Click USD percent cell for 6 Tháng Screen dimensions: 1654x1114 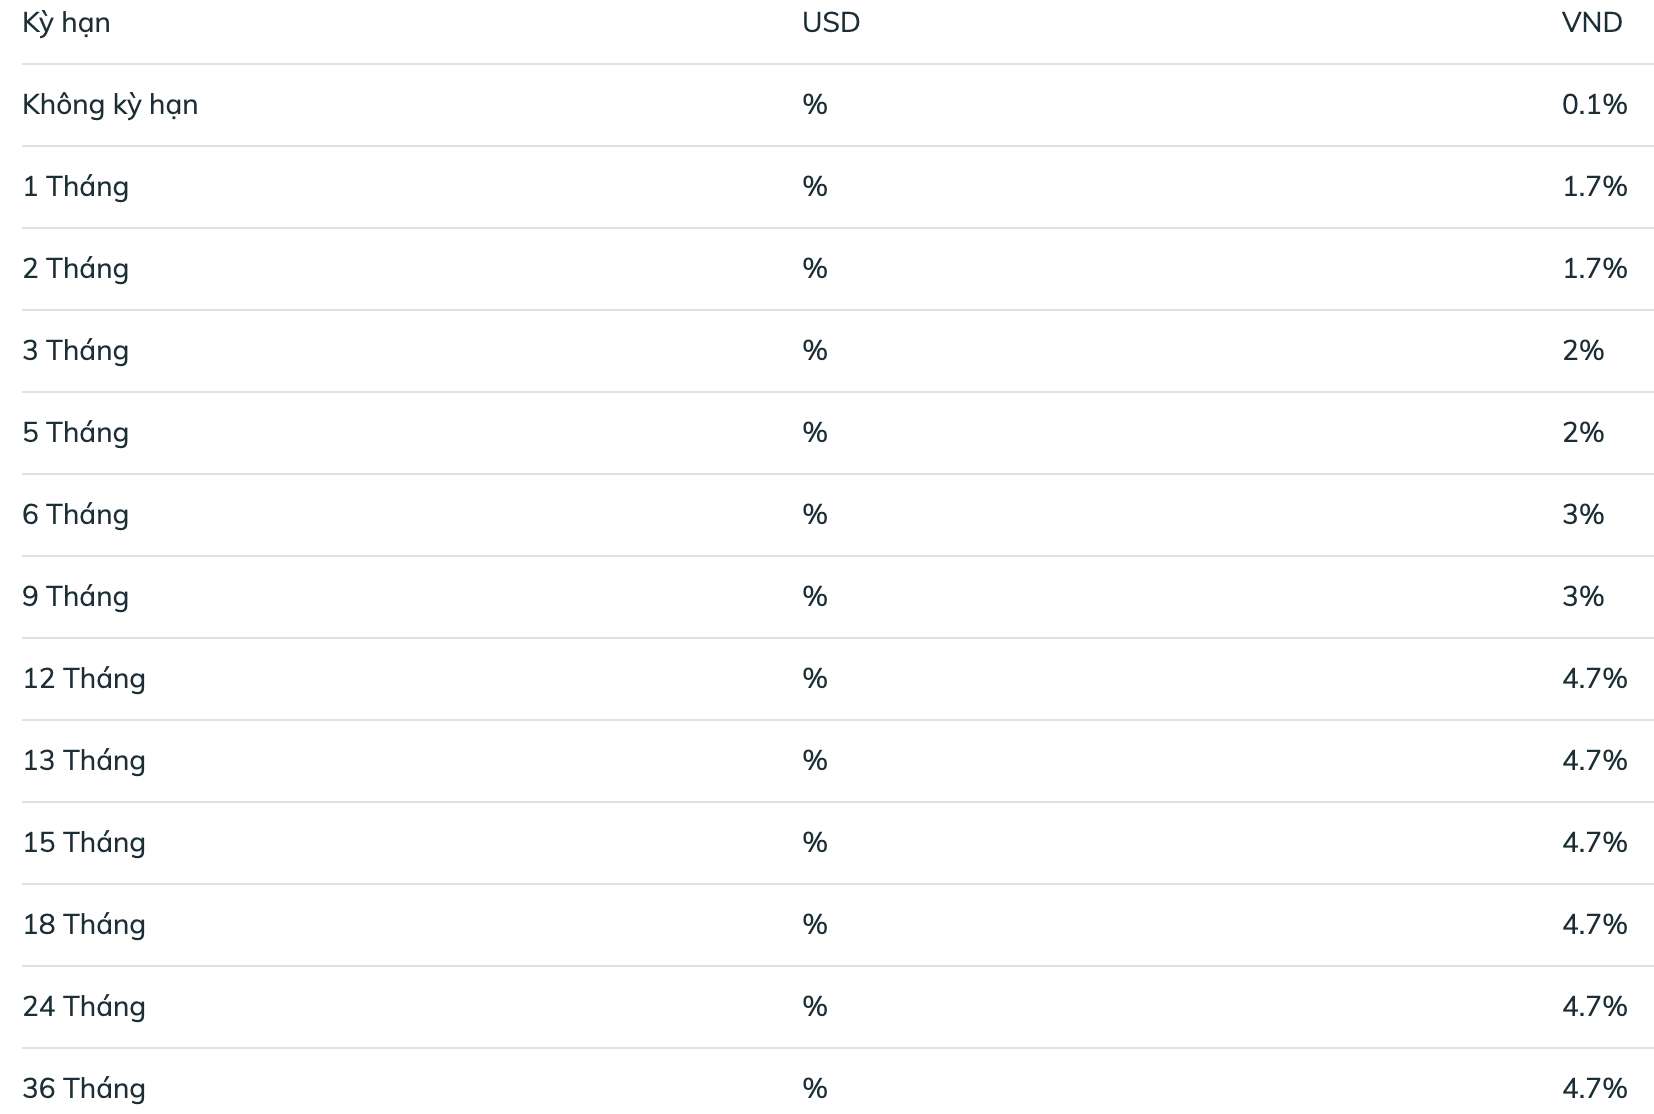pyautogui.click(x=815, y=515)
